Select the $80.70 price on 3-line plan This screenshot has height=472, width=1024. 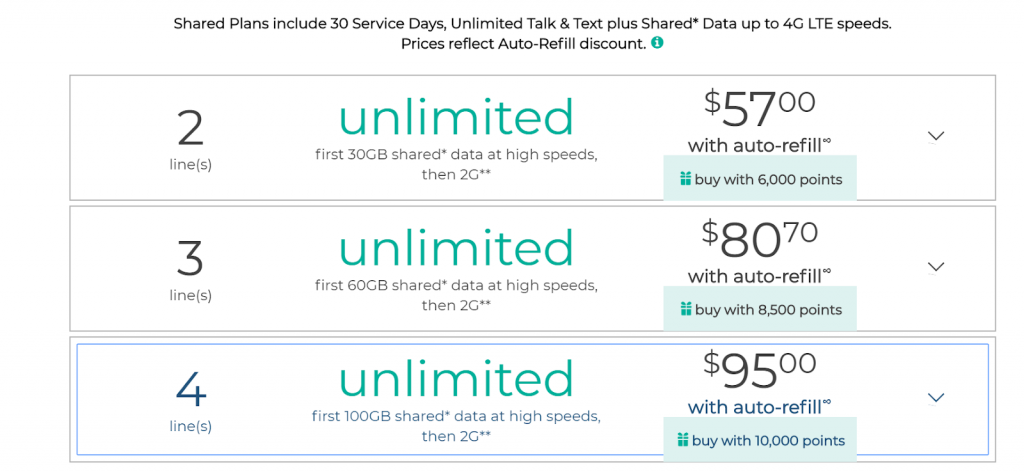[x=760, y=240]
